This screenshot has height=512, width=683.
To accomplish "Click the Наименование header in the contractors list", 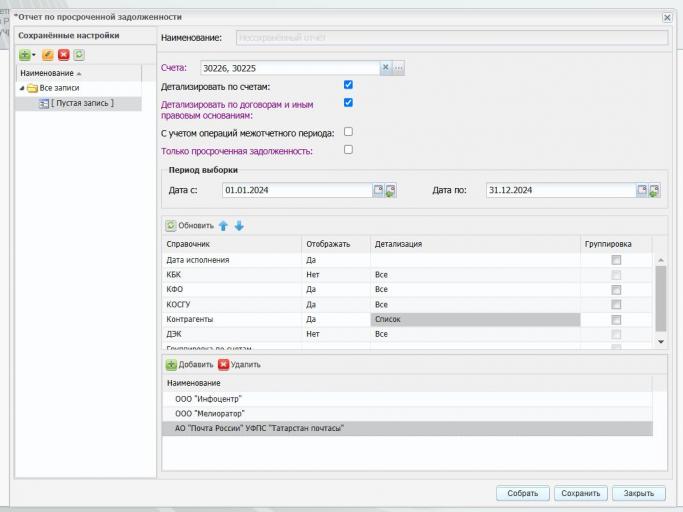I will pos(407,383).
